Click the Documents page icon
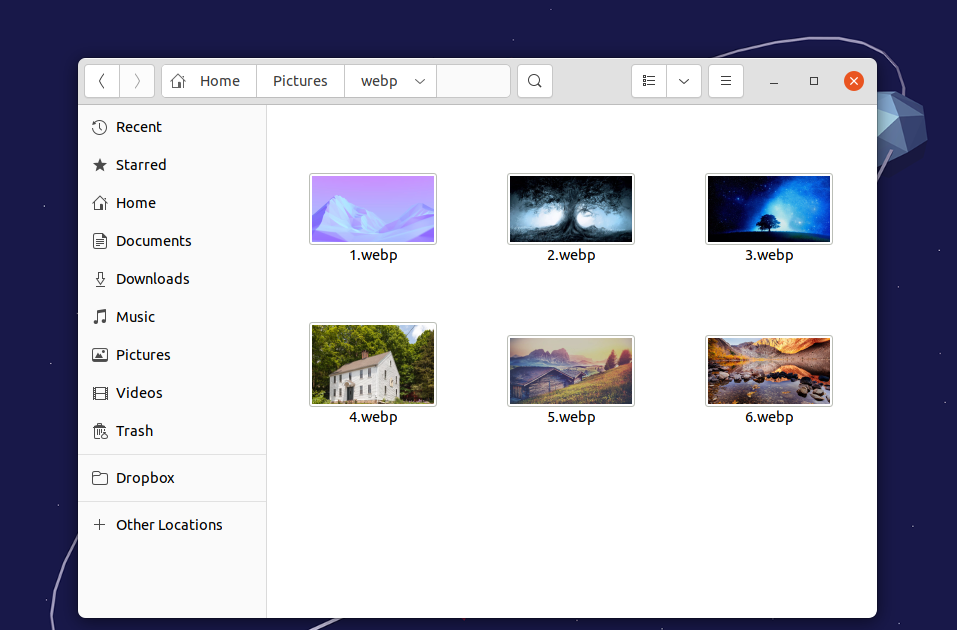 point(99,241)
